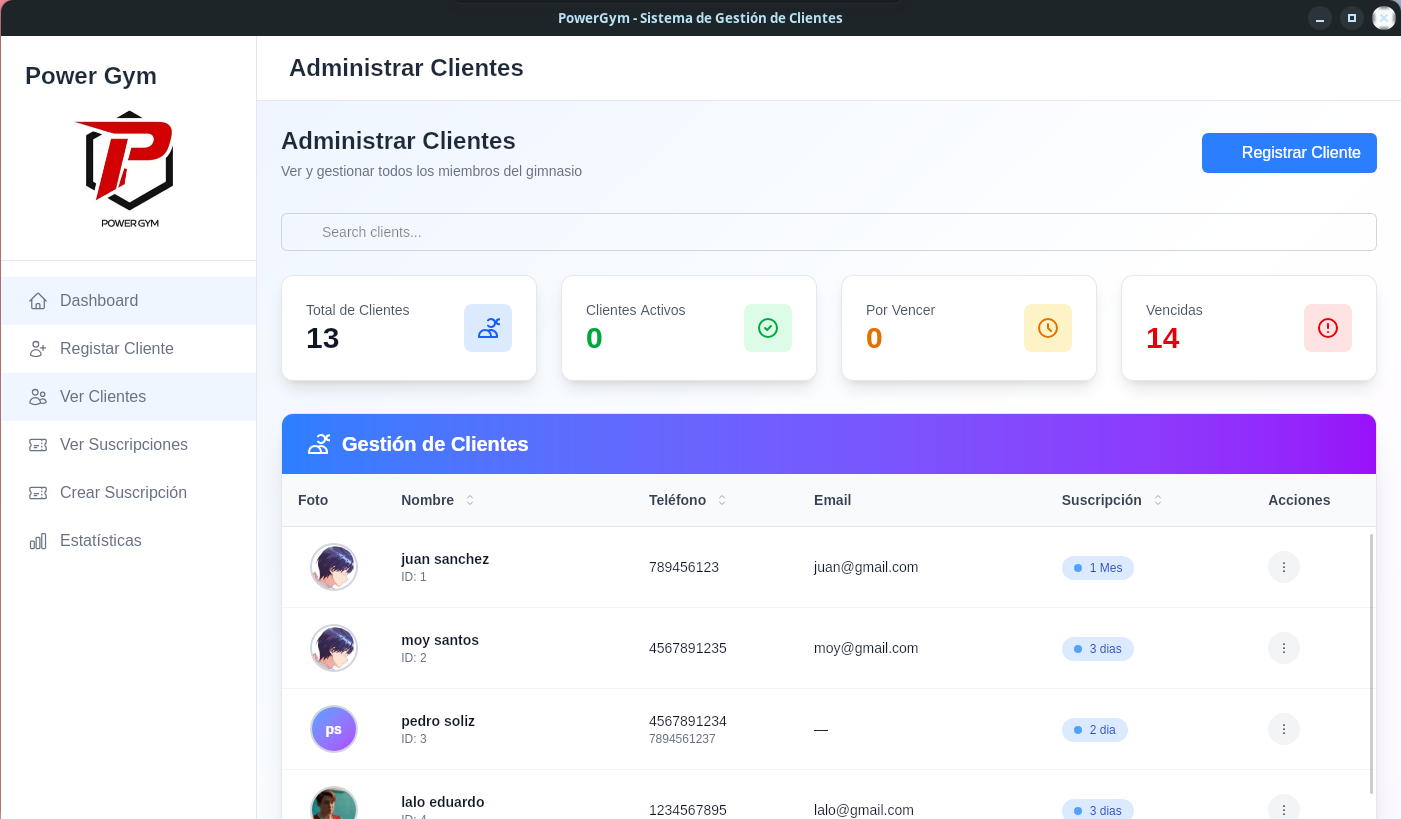Click the secondary phone 7894561237
Image resolution: width=1401 pixels, height=819 pixels.
point(682,739)
